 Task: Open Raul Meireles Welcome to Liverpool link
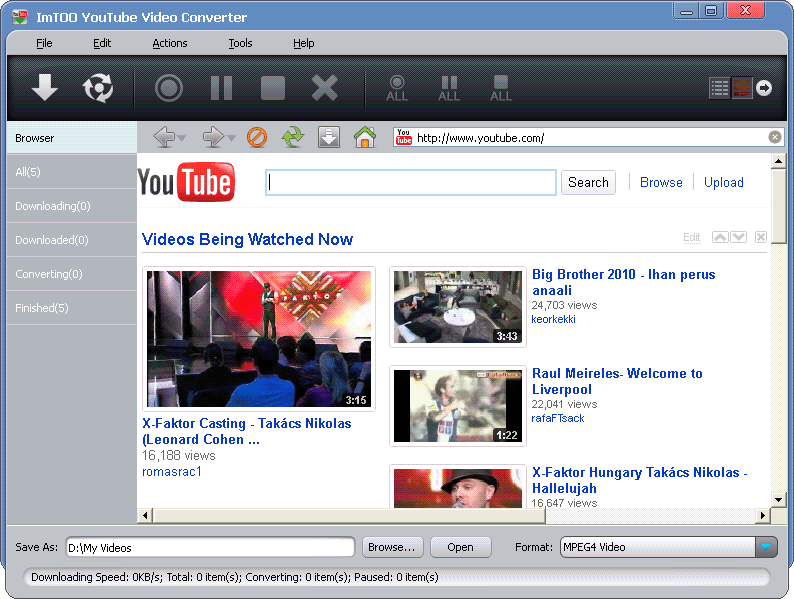tap(617, 381)
